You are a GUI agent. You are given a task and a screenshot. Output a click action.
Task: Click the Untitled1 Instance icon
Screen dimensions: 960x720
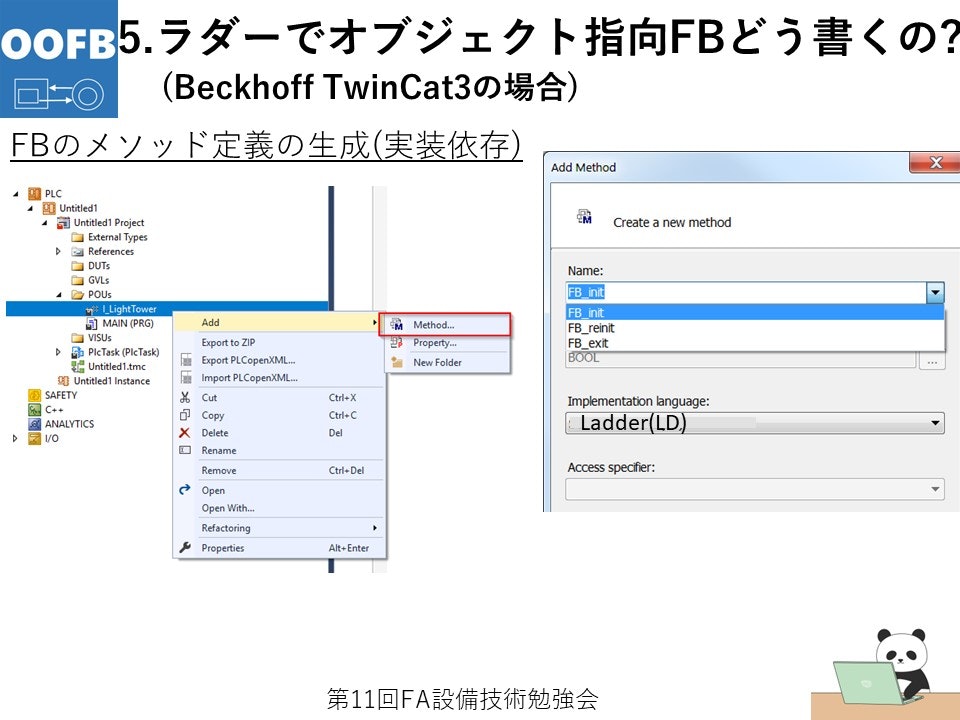click(64, 381)
